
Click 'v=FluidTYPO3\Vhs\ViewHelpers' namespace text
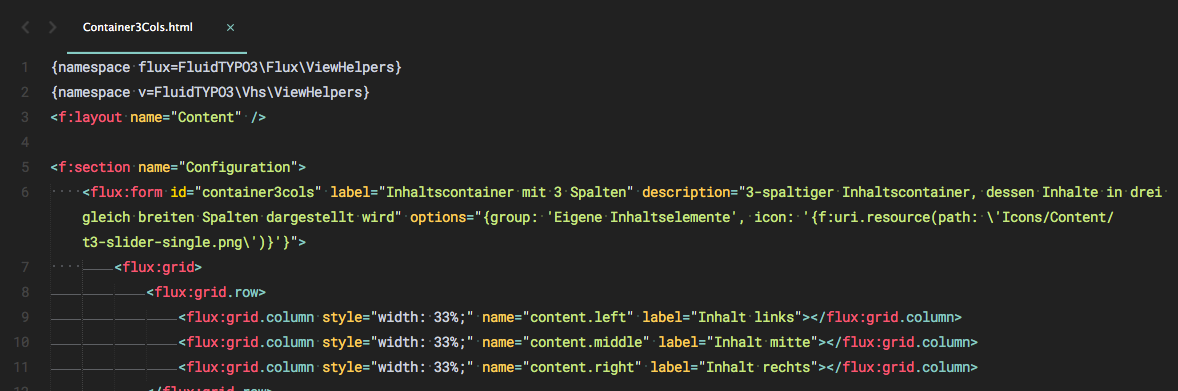coord(250,92)
